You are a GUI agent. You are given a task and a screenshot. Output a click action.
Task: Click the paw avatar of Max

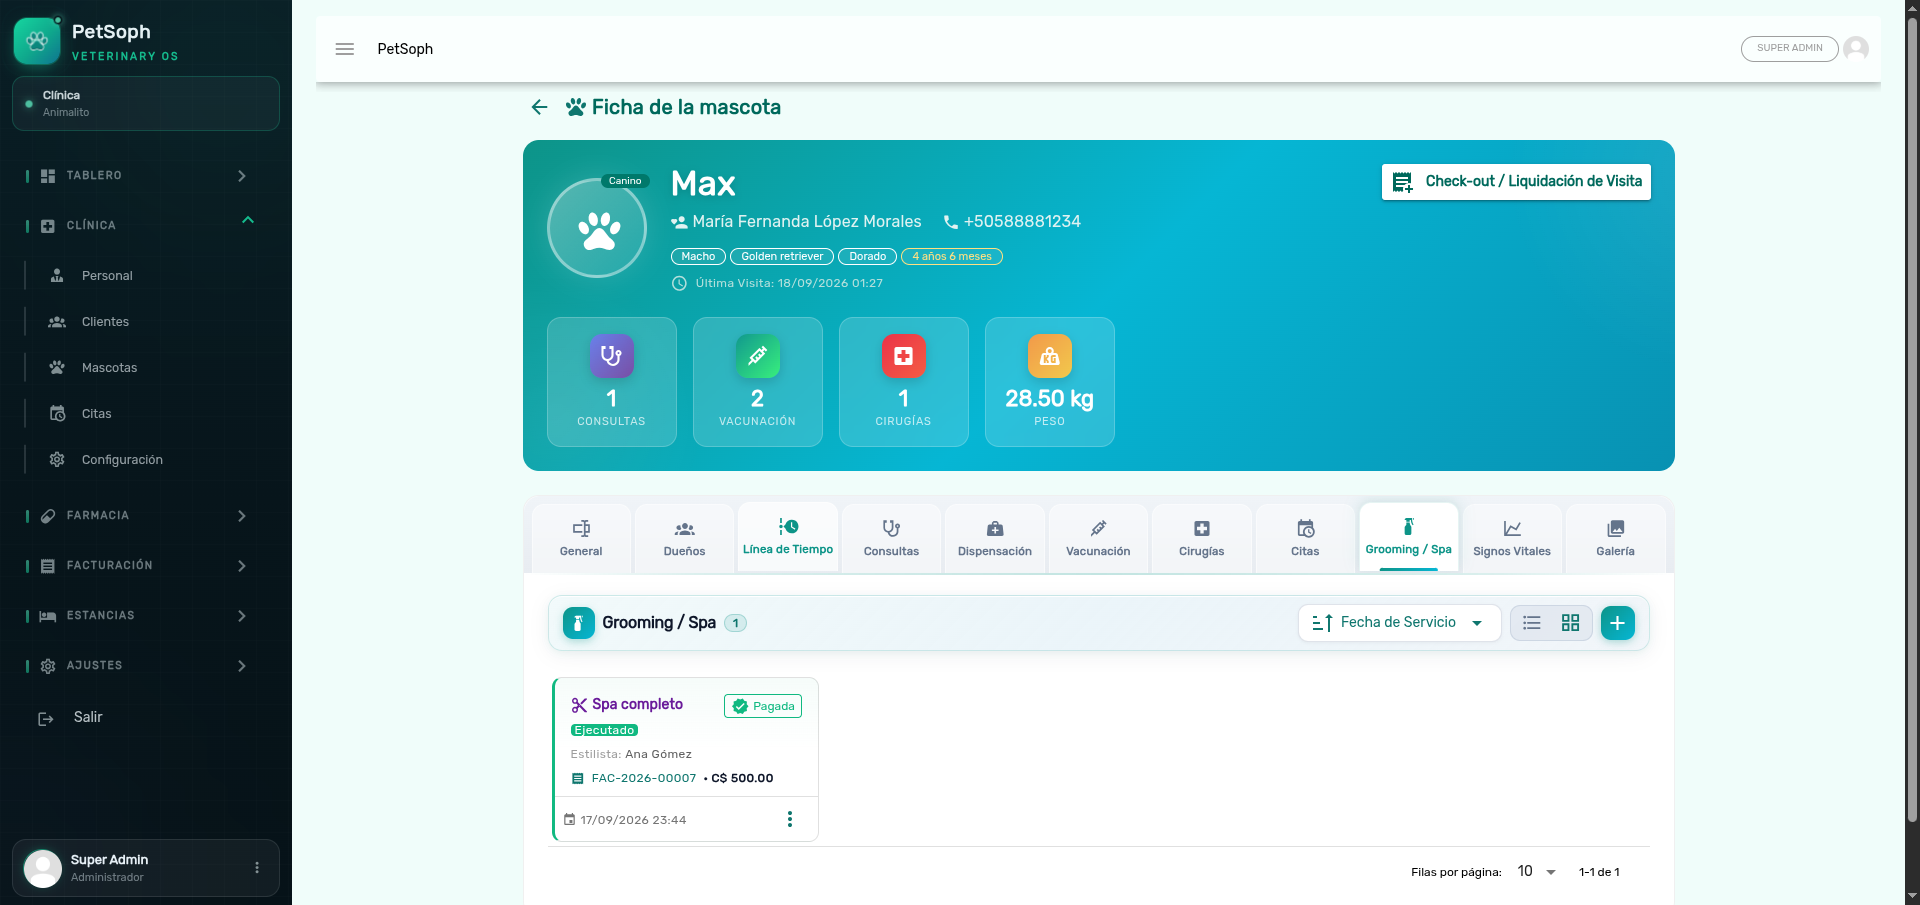[x=598, y=229]
